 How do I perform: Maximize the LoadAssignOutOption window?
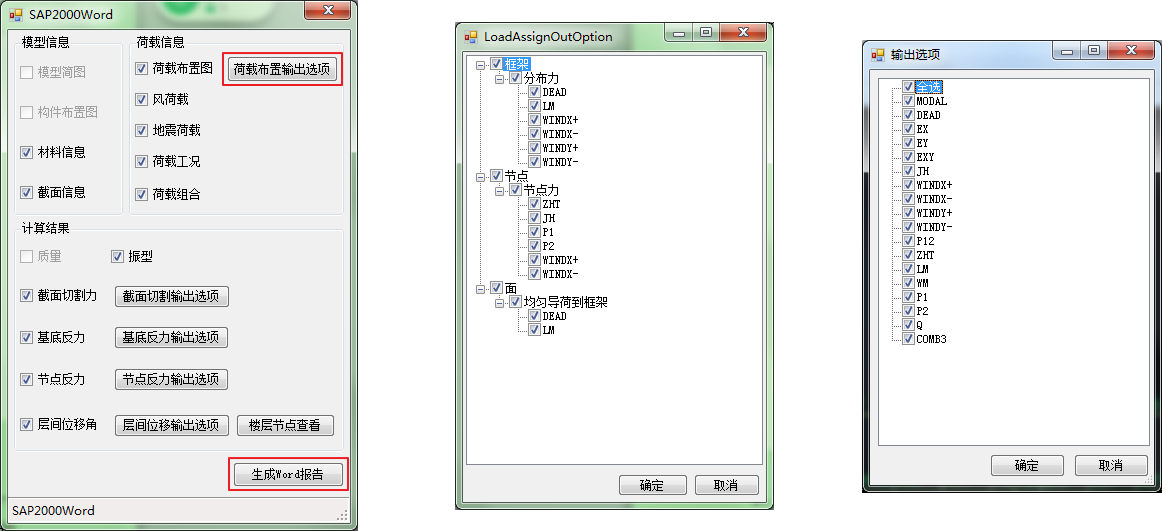pos(706,33)
